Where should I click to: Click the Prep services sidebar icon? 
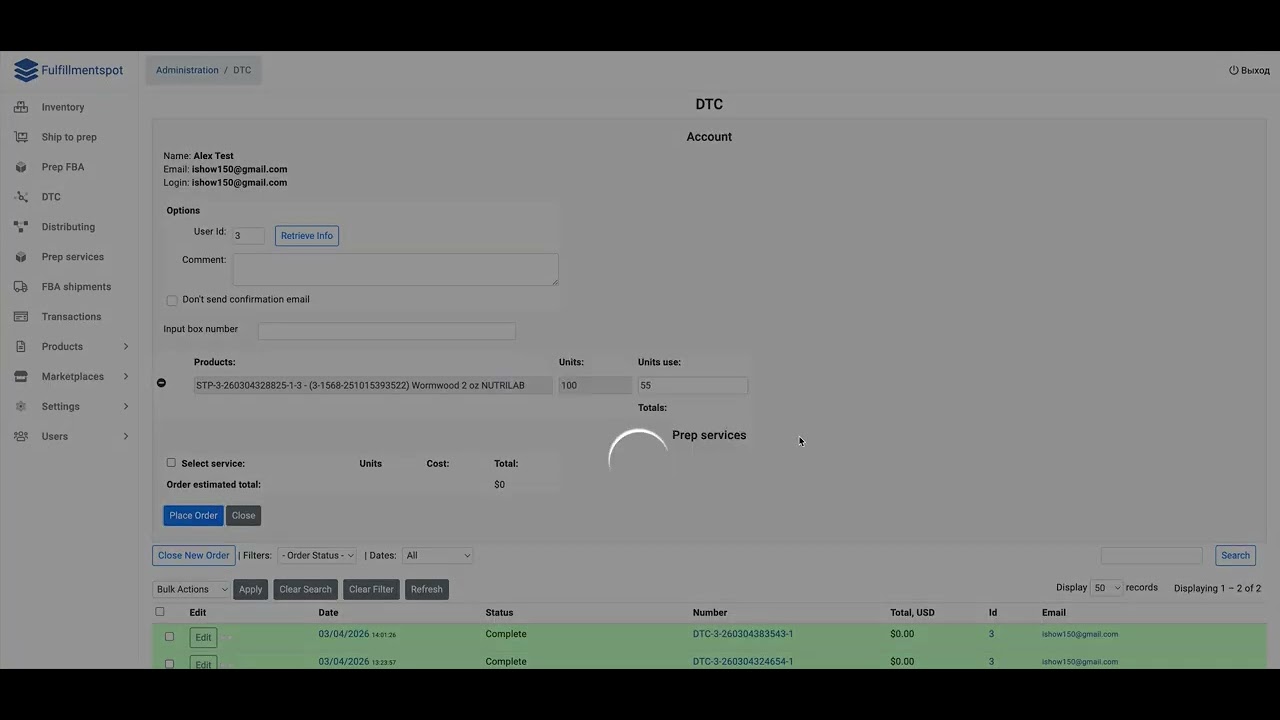(x=21, y=257)
